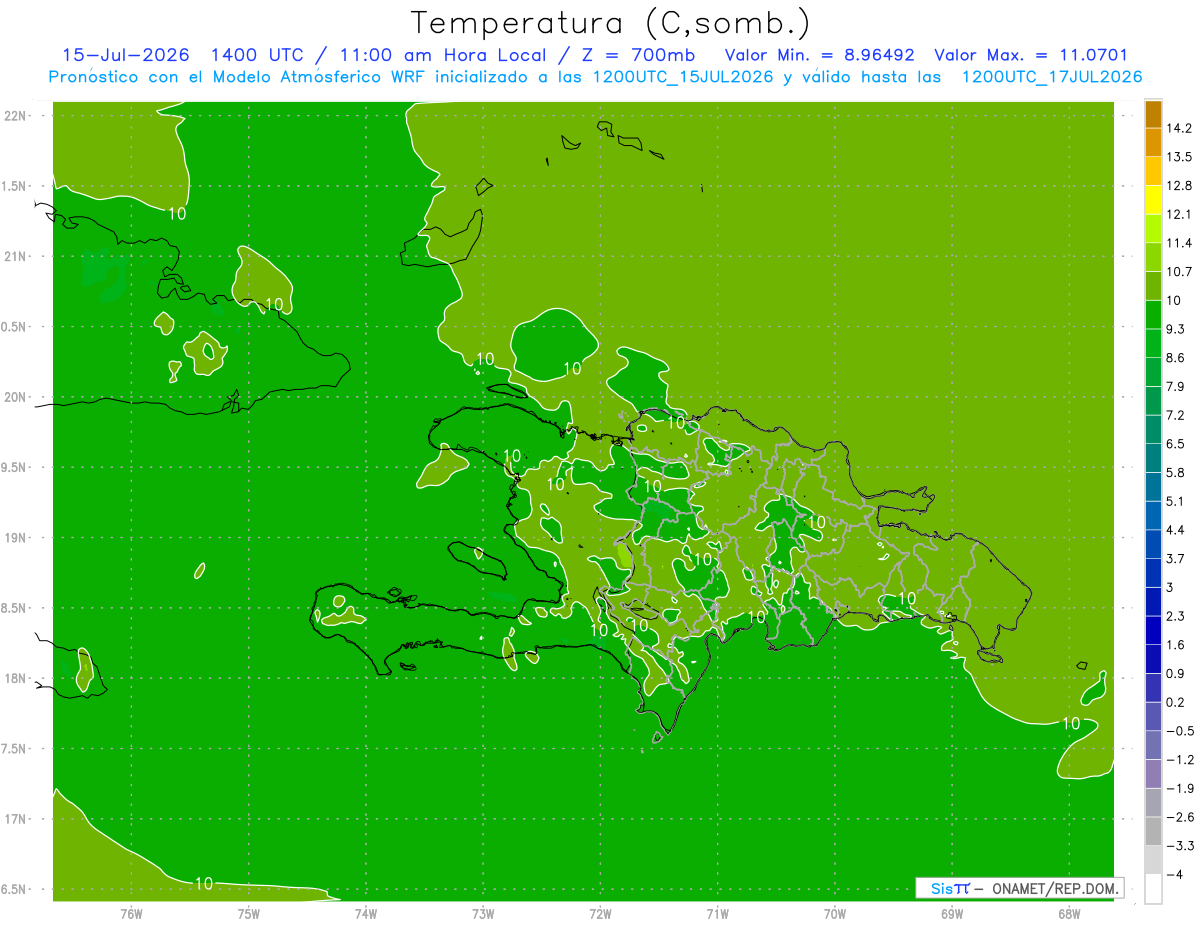1200x927 pixels.
Task: Click the valid-until time "1200UTC_17JUL2026"
Action: click(1052, 77)
